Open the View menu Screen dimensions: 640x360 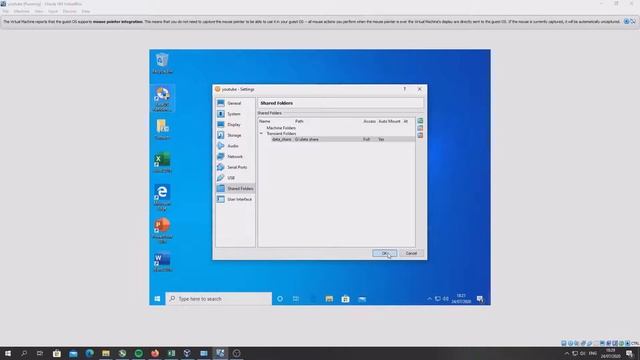click(x=39, y=11)
